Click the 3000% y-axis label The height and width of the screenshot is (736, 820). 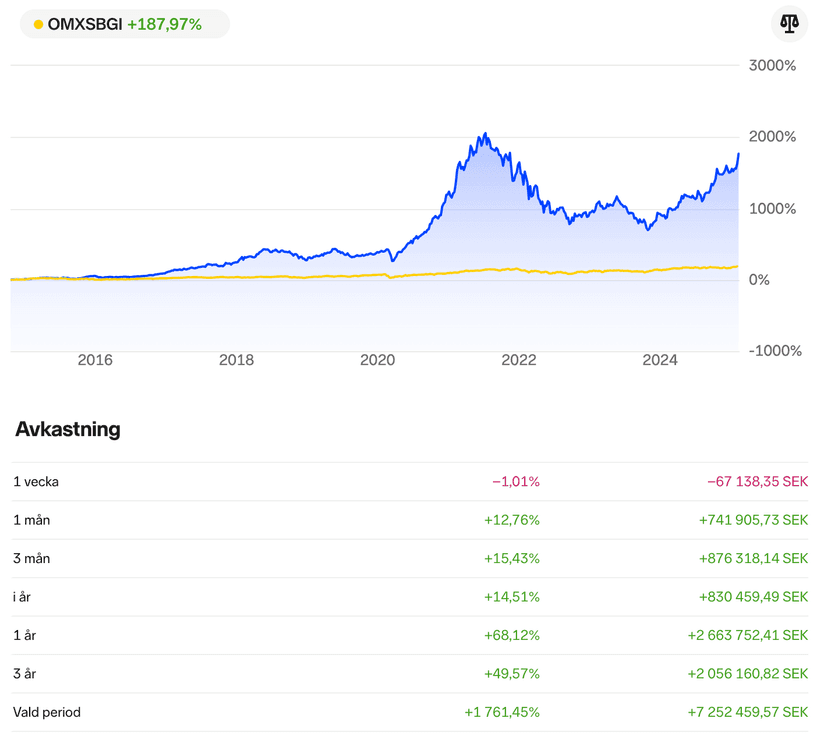(773, 66)
